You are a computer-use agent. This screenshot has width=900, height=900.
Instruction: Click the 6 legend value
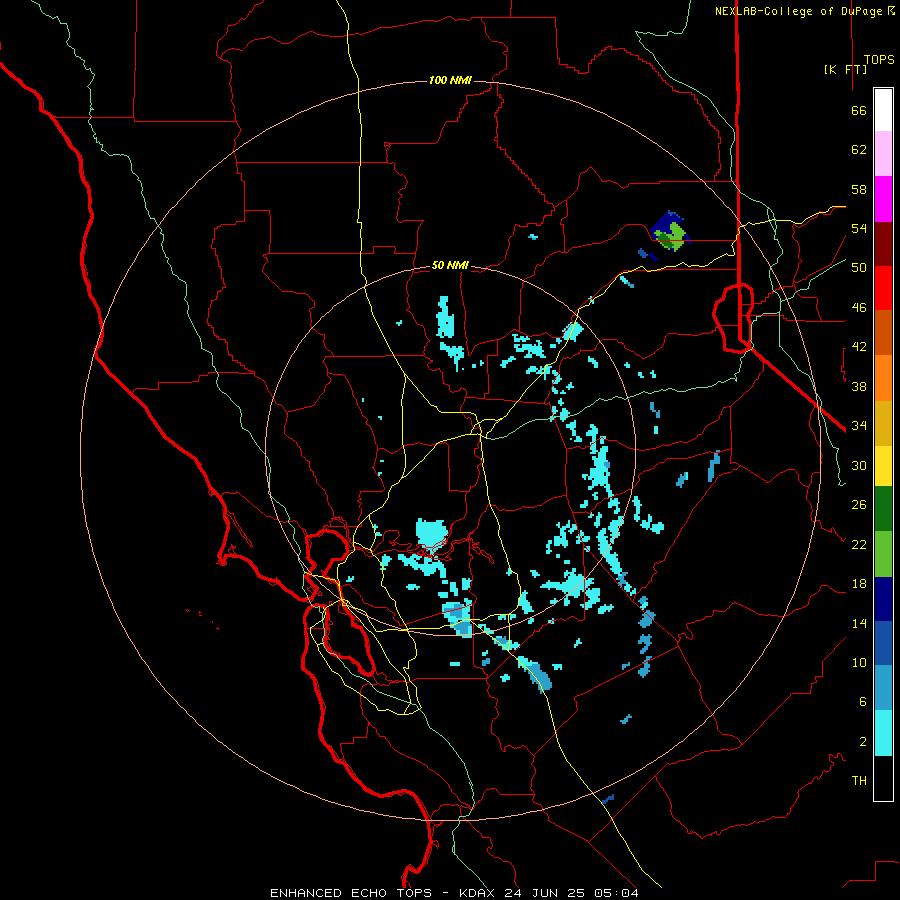coord(863,702)
